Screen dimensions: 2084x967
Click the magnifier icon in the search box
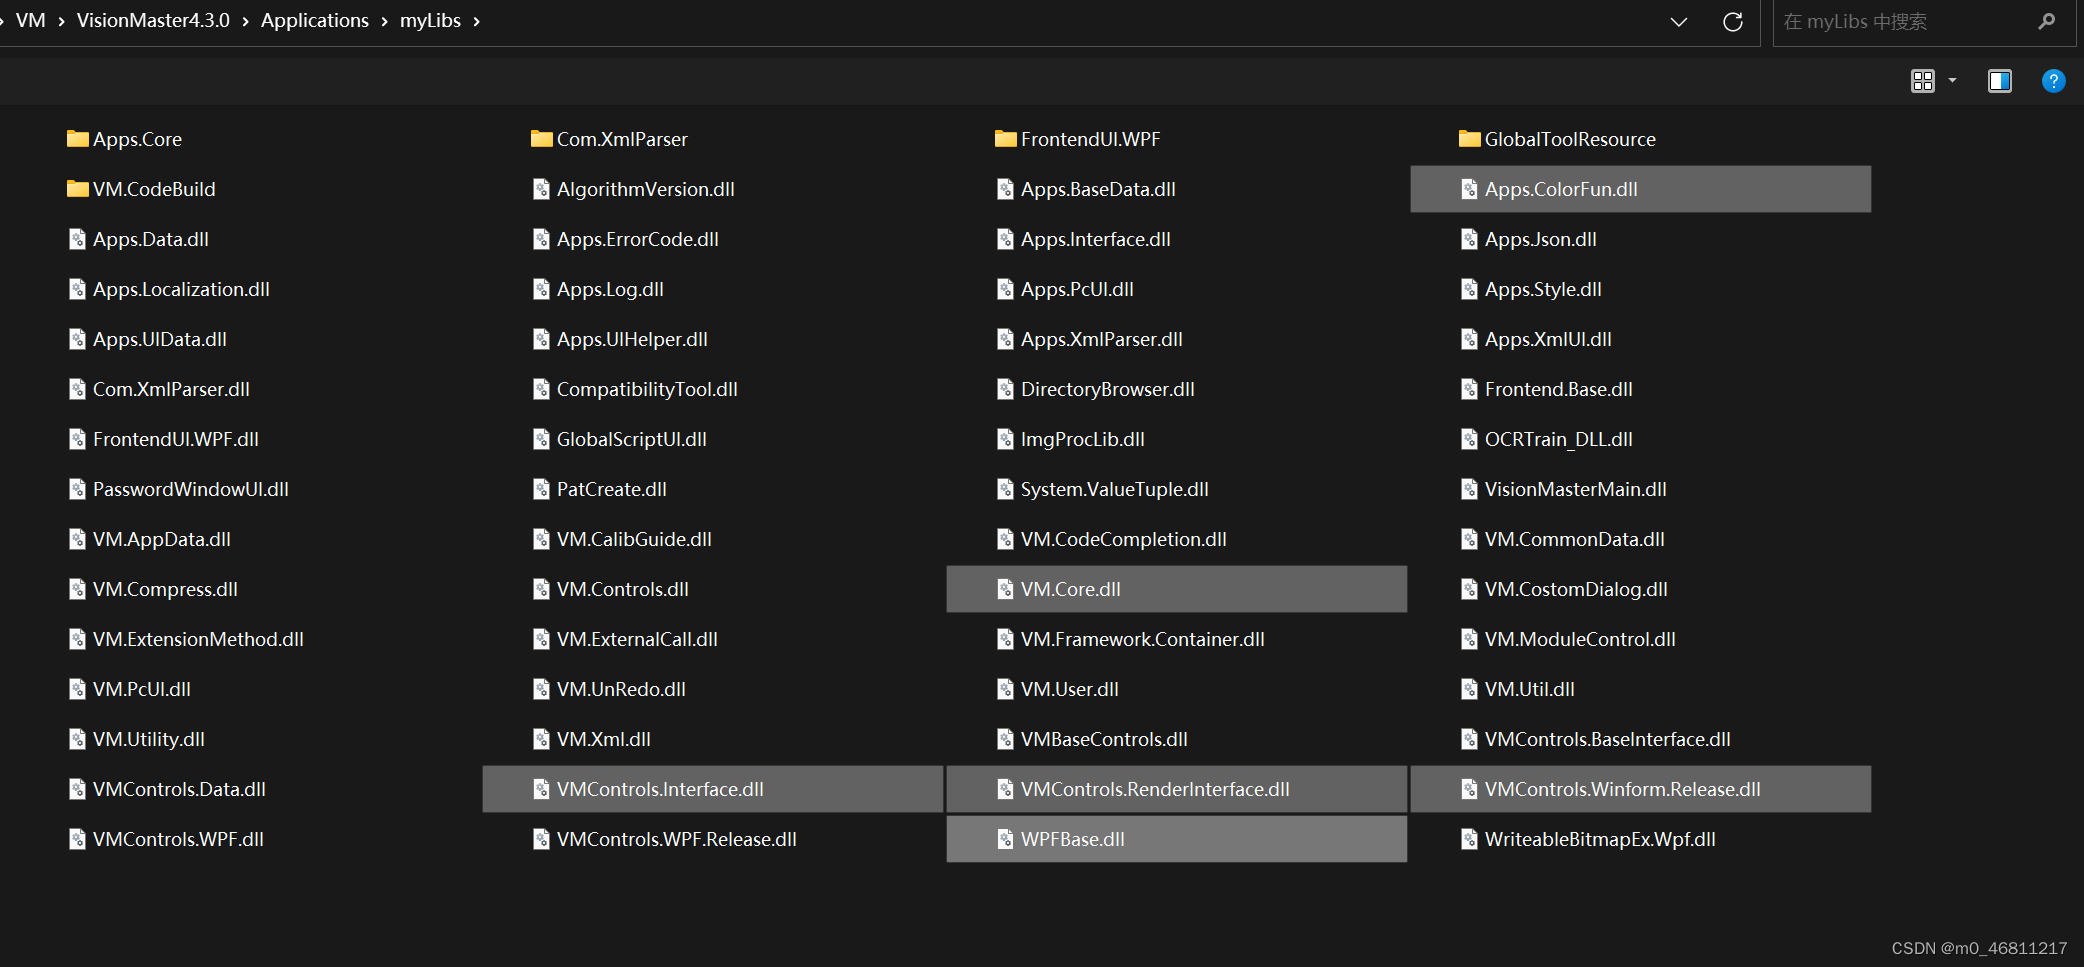click(2047, 21)
